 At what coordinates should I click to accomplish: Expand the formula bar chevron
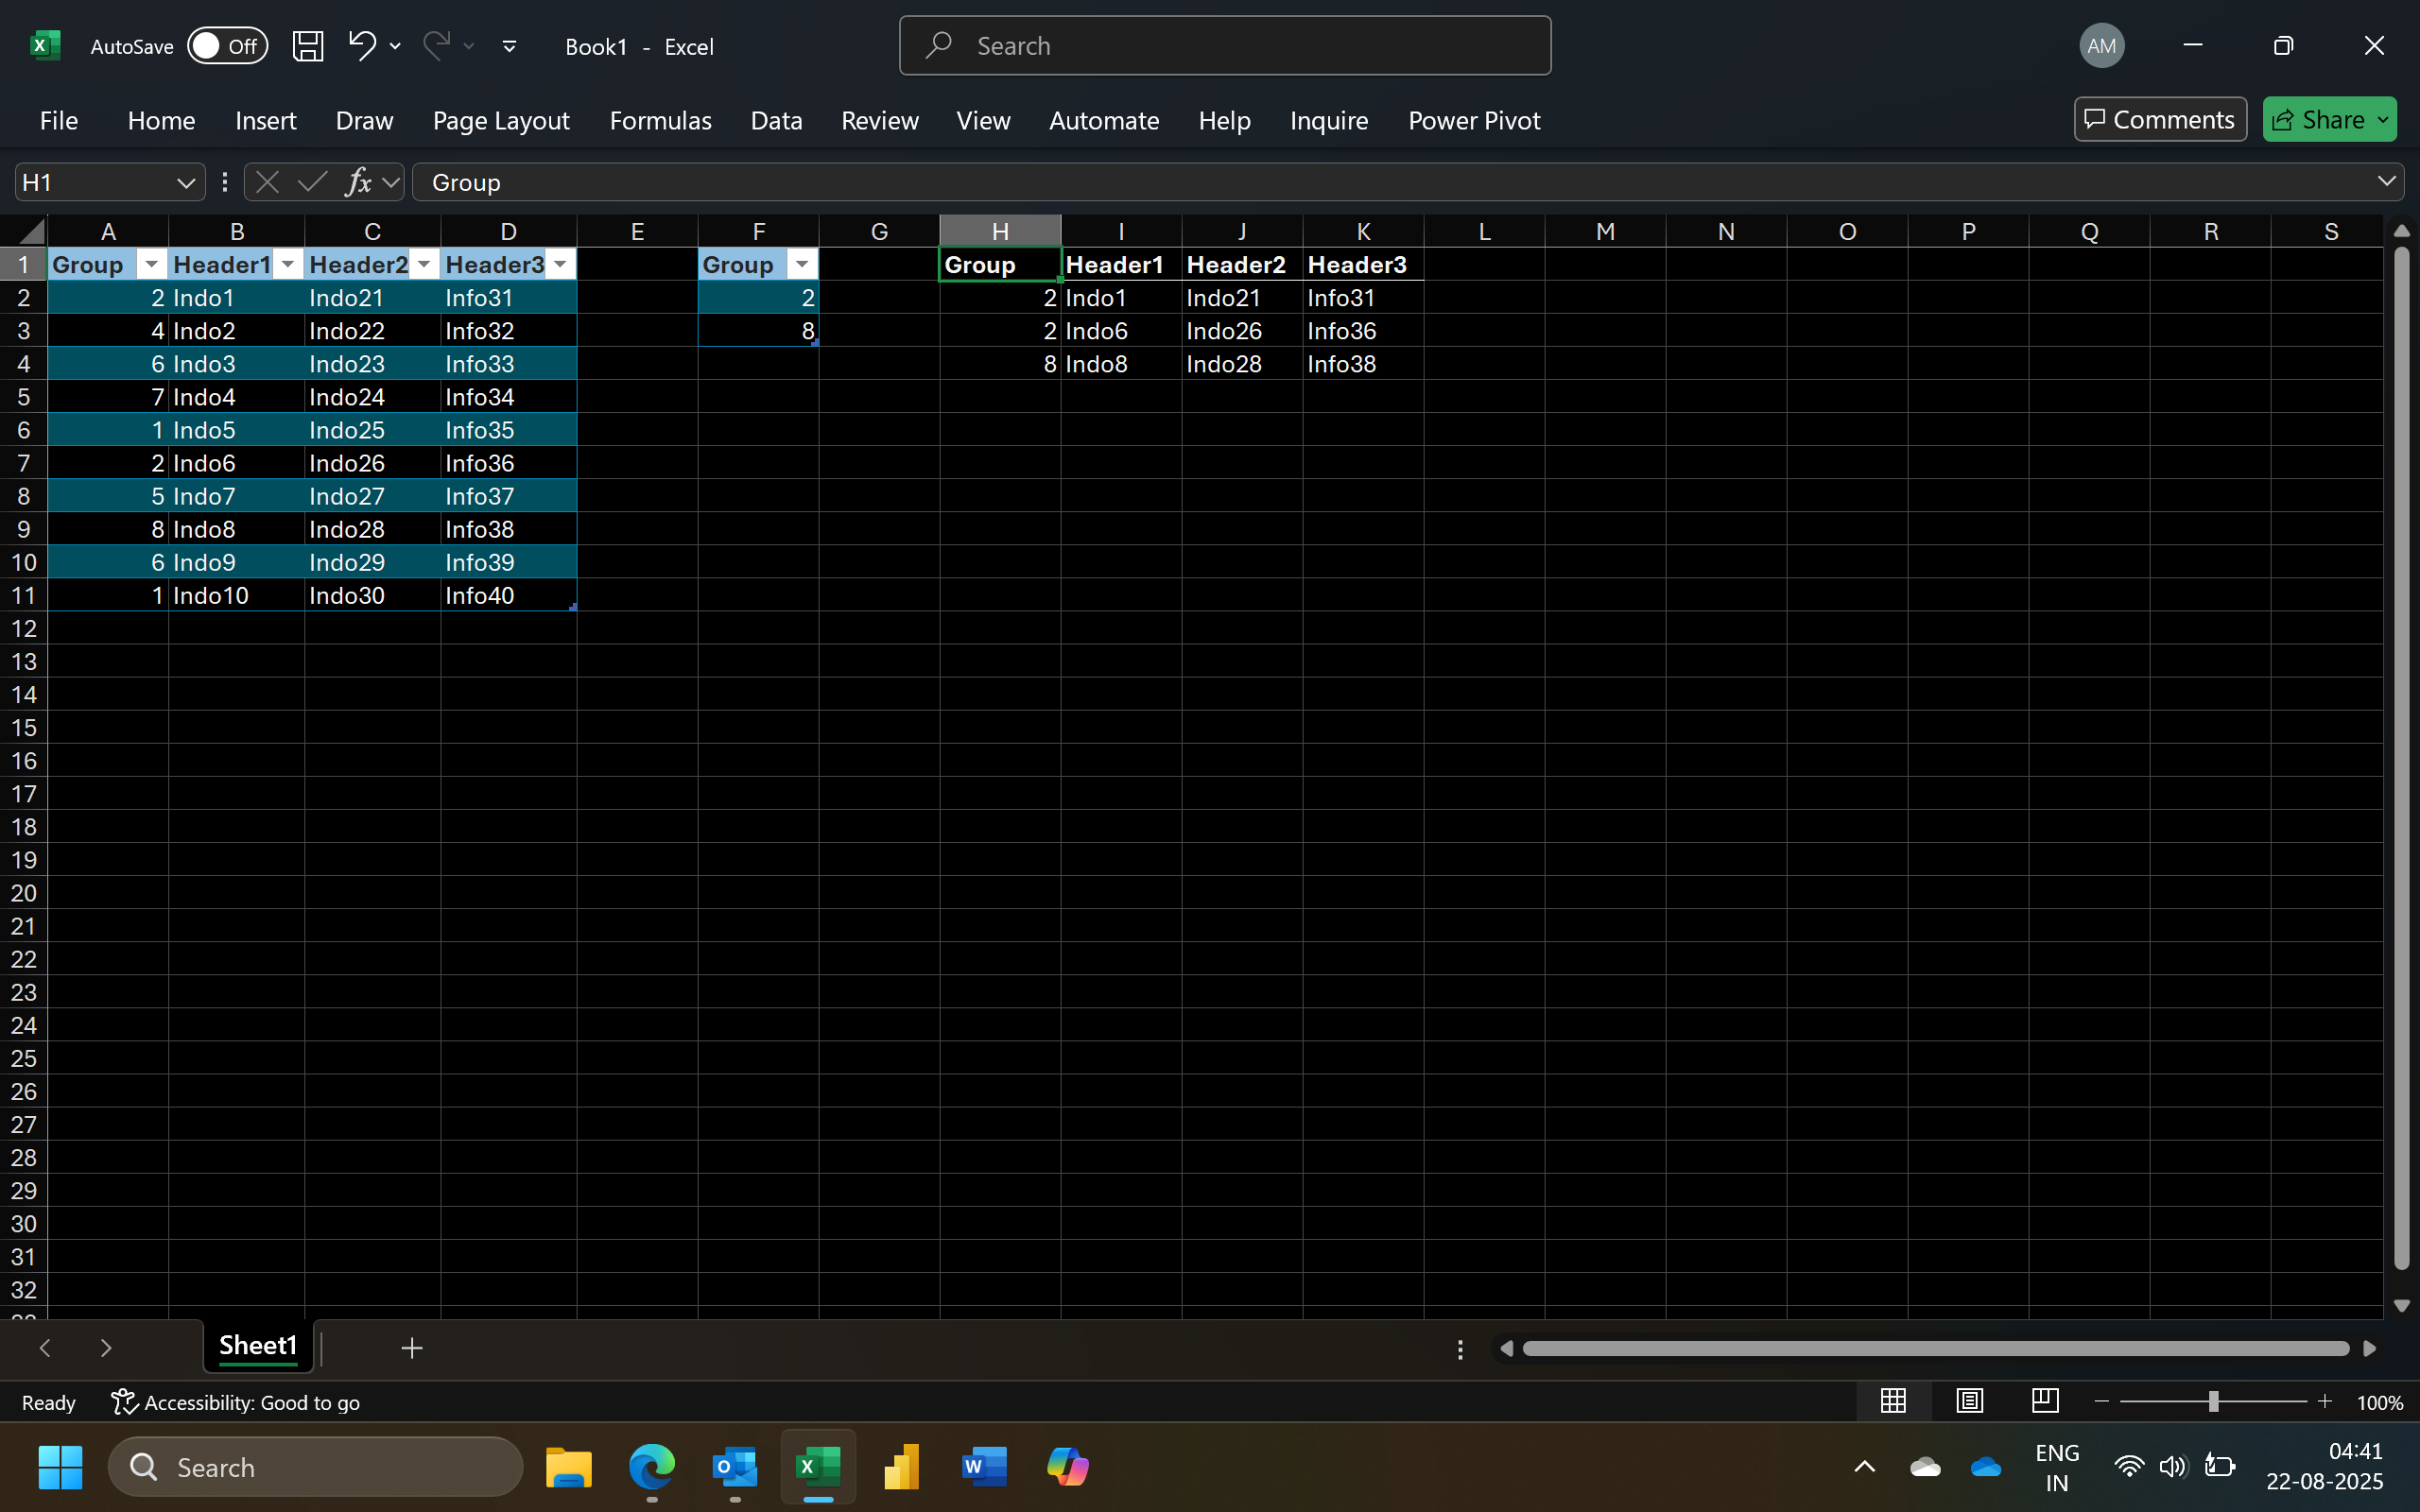pyautogui.click(x=2386, y=182)
